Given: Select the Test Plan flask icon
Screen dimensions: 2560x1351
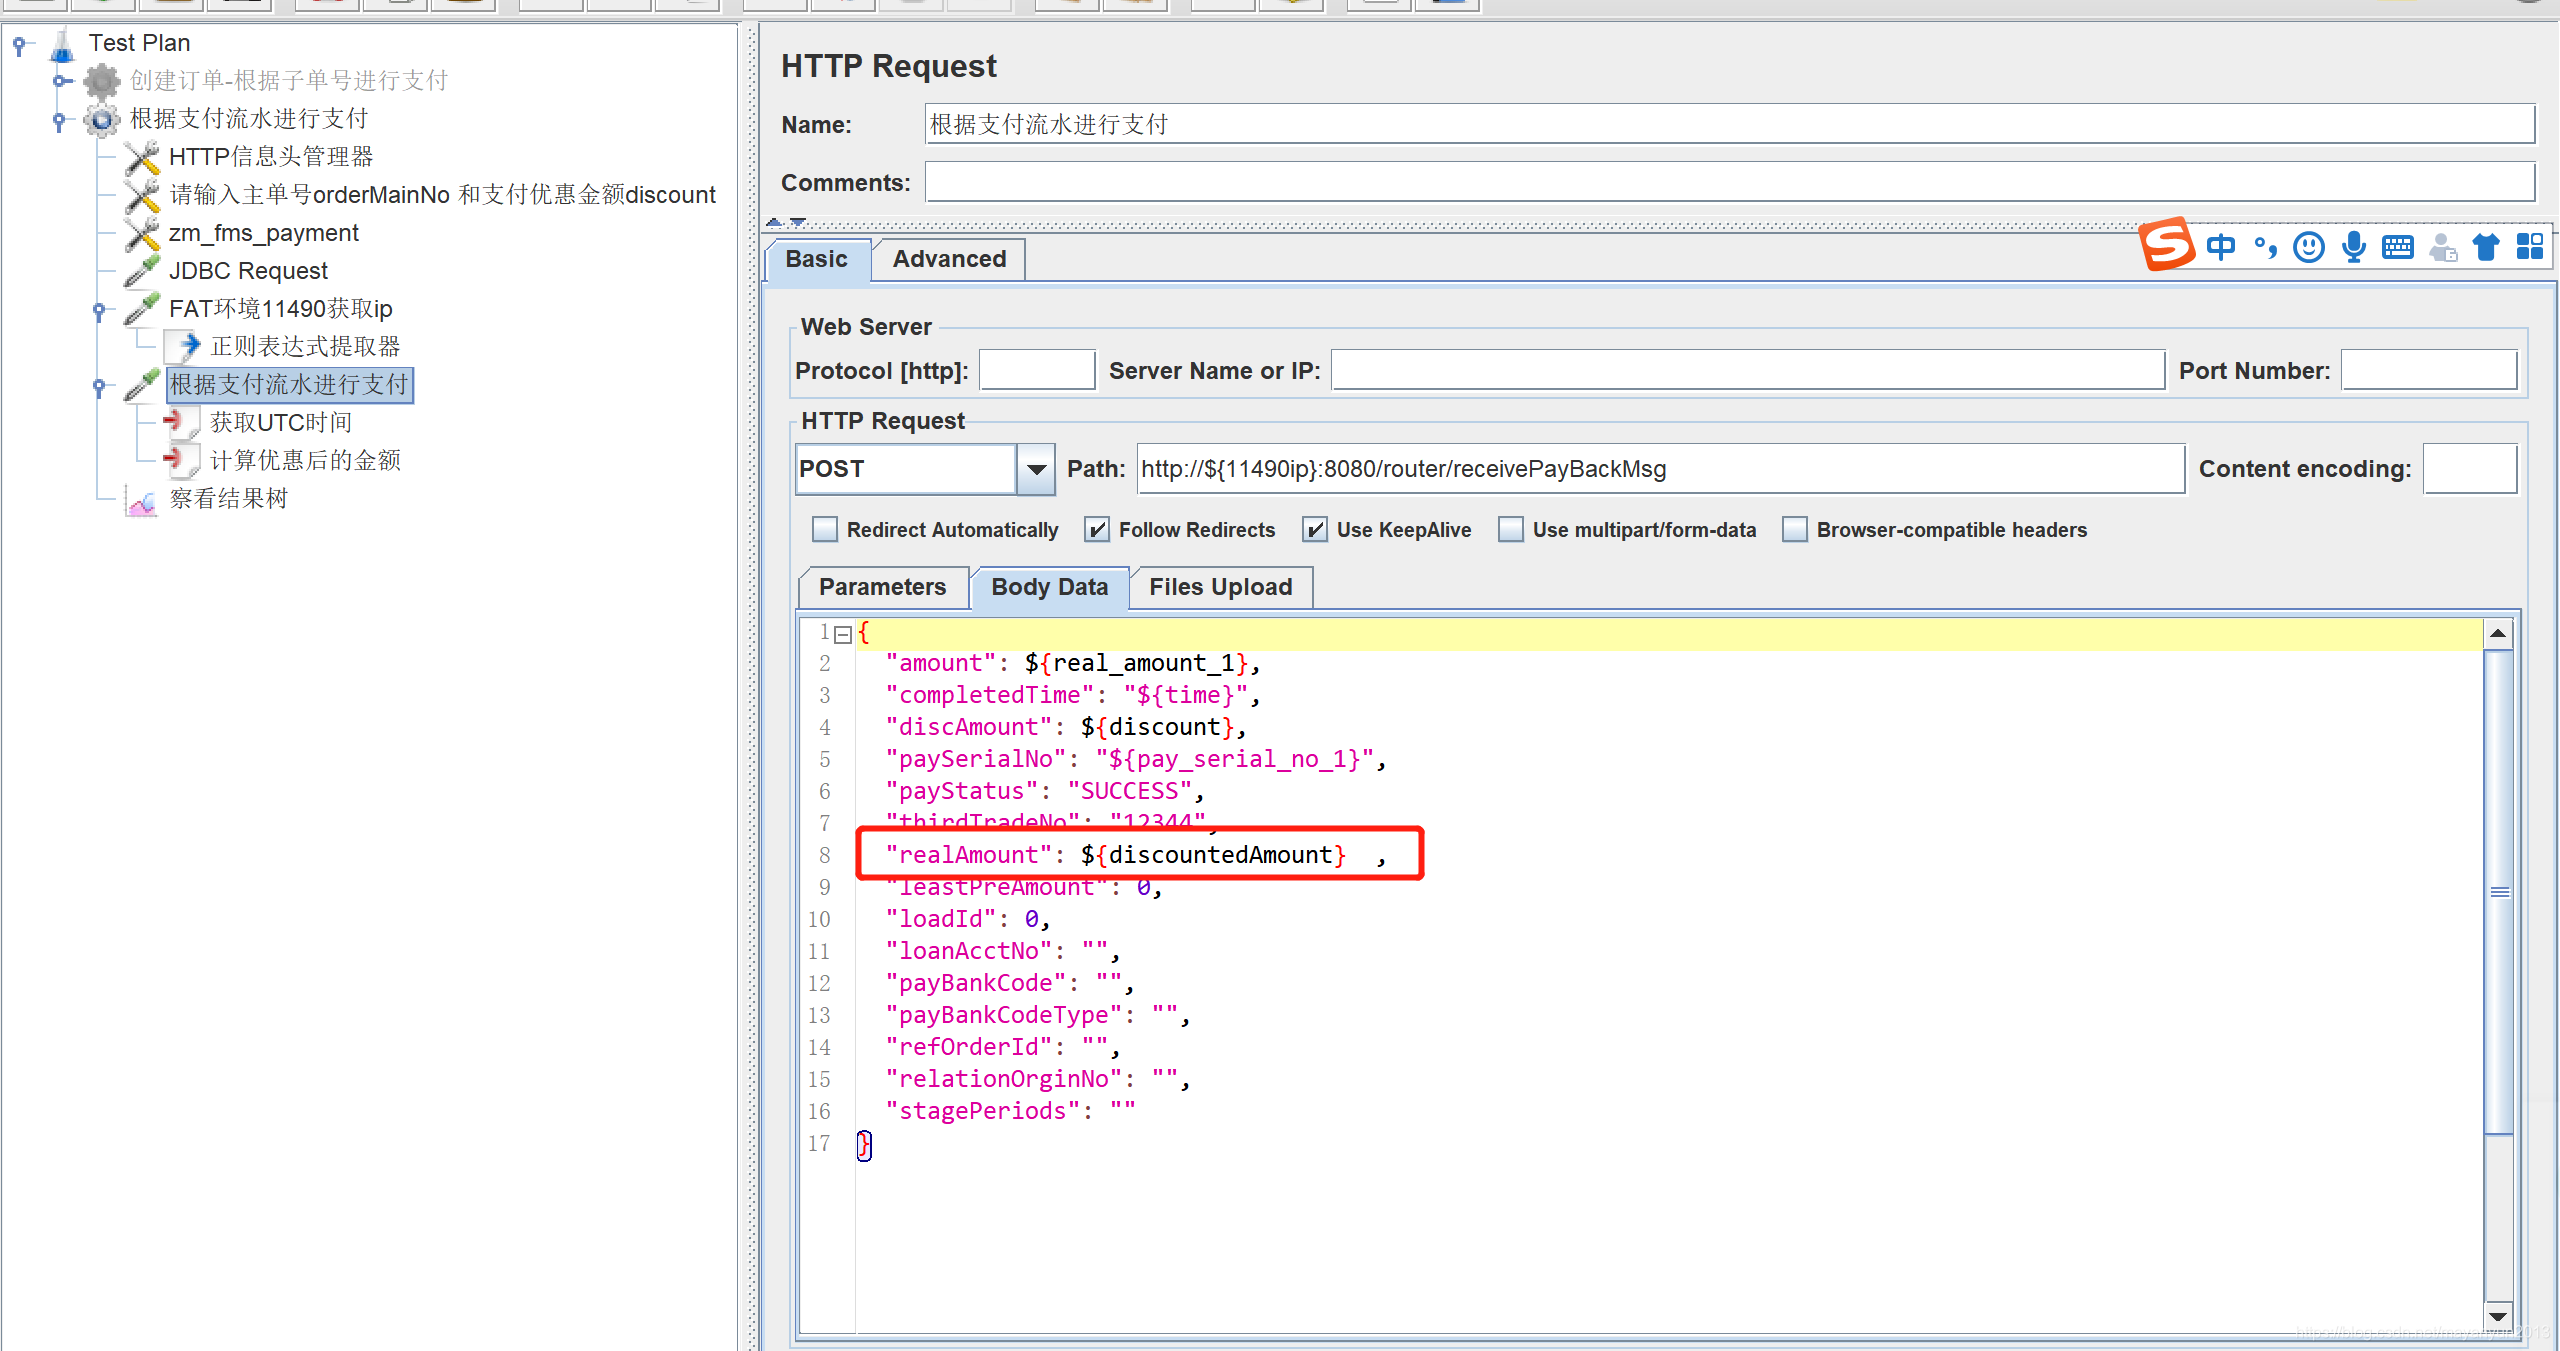Looking at the screenshot, I should point(62,44).
